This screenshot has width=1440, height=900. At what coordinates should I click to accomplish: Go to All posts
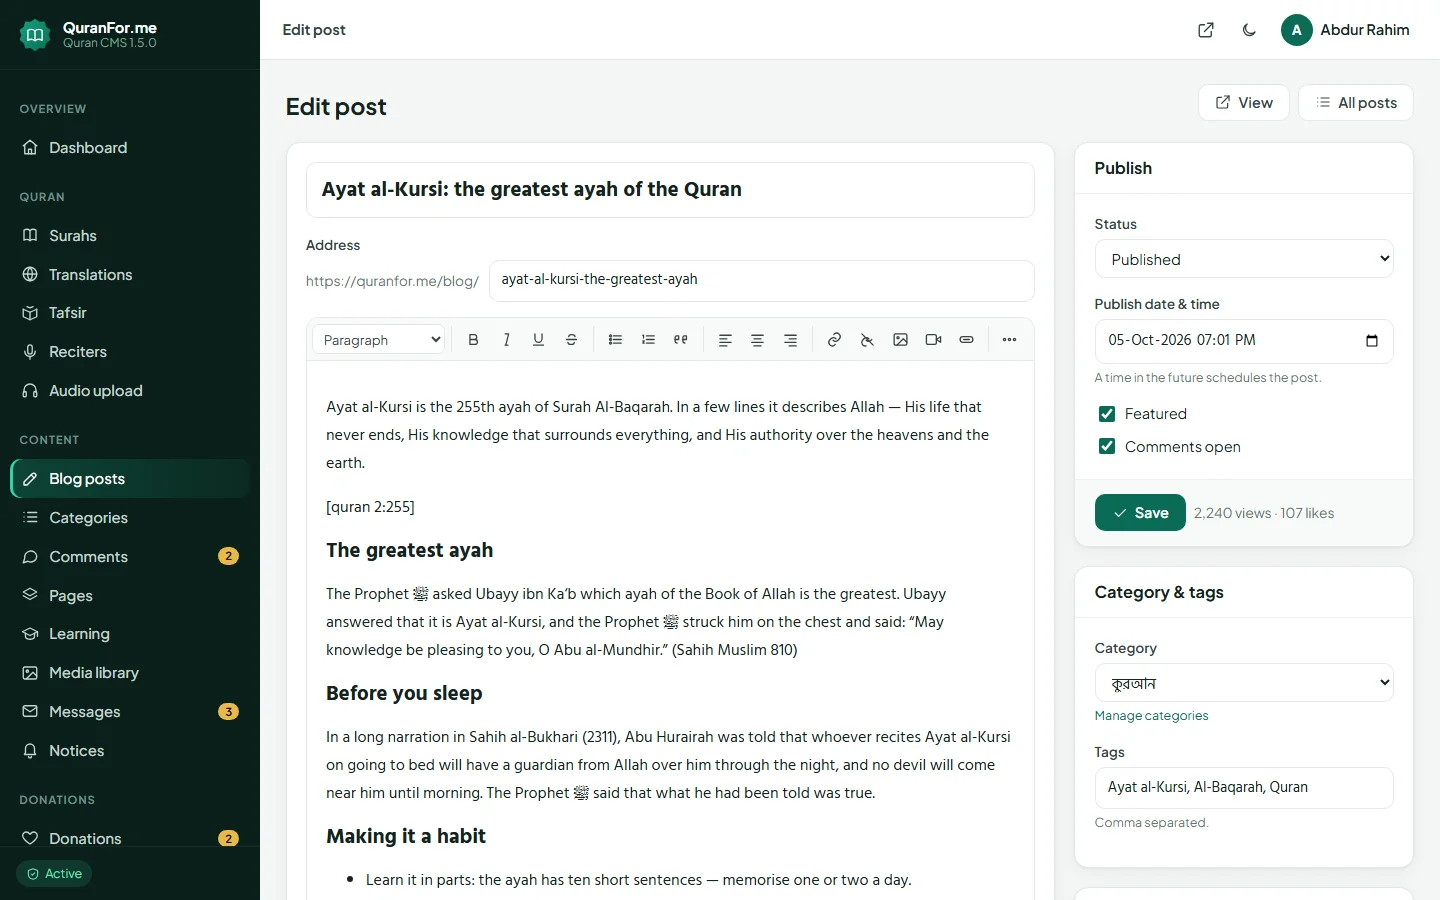(1356, 103)
